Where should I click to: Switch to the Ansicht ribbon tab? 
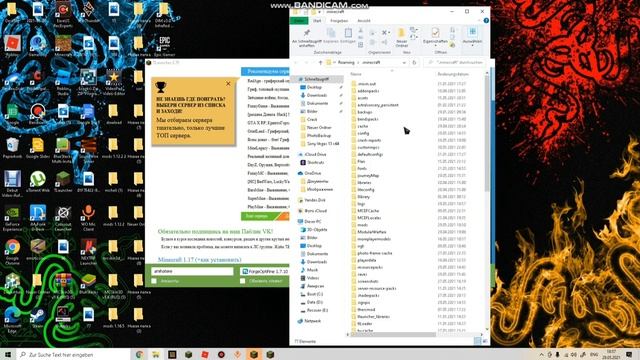pyautogui.click(x=364, y=20)
